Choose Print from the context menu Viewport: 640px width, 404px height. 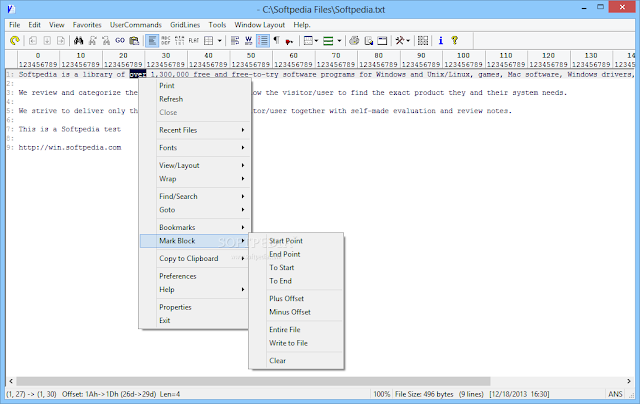[194, 86]
